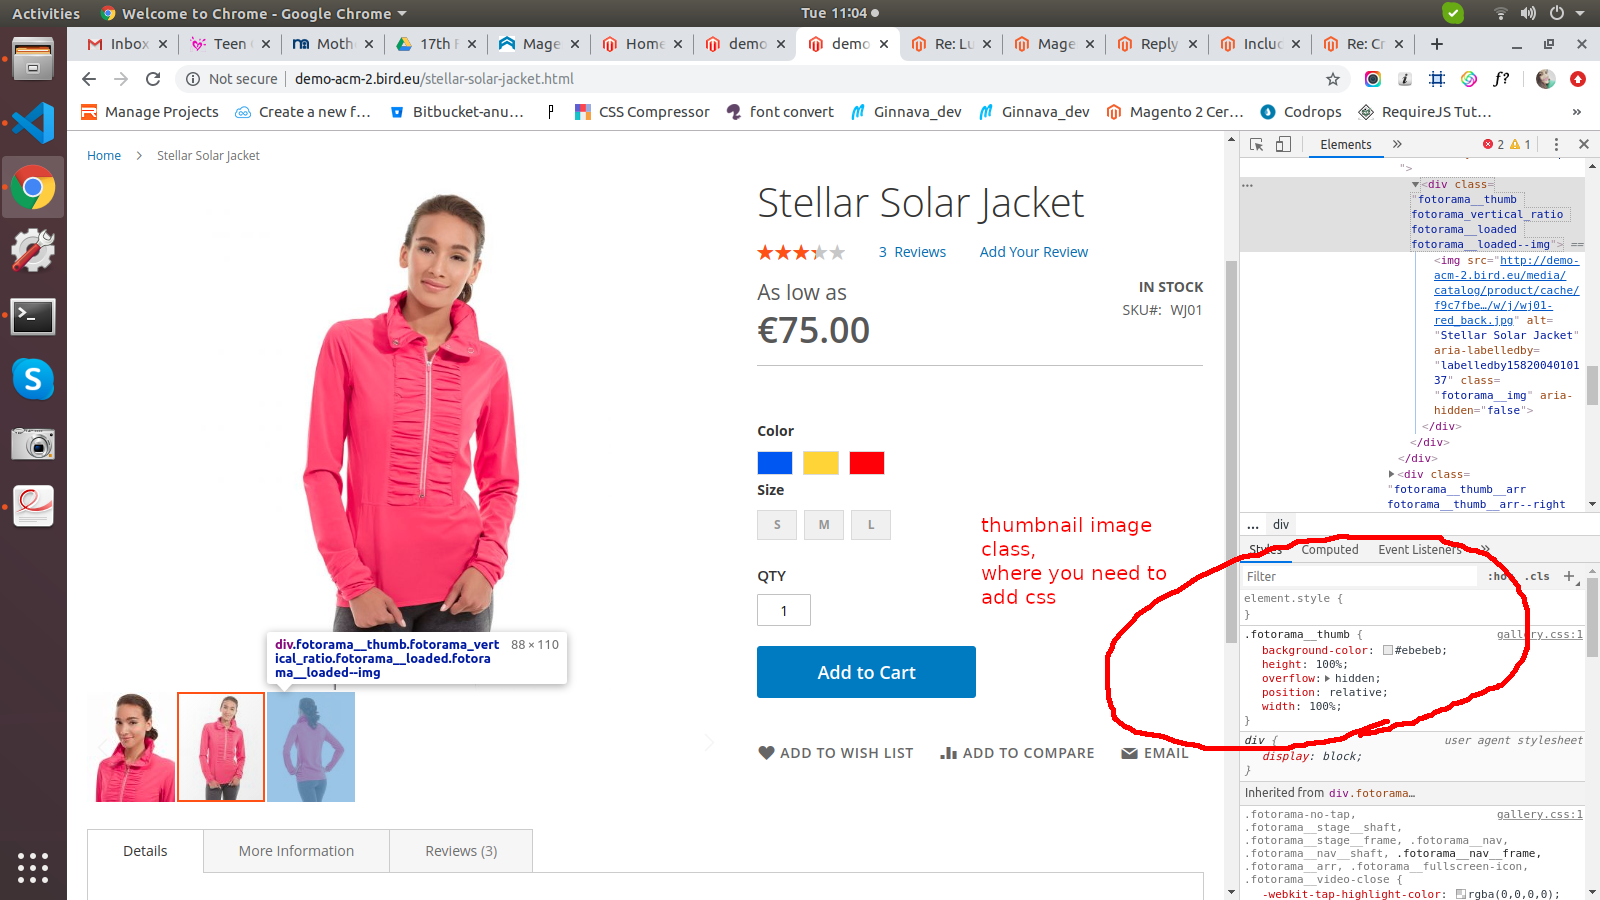Open the More Information product tab
Viewport: 1600px width, 900px height.
[x=296, y=850]
